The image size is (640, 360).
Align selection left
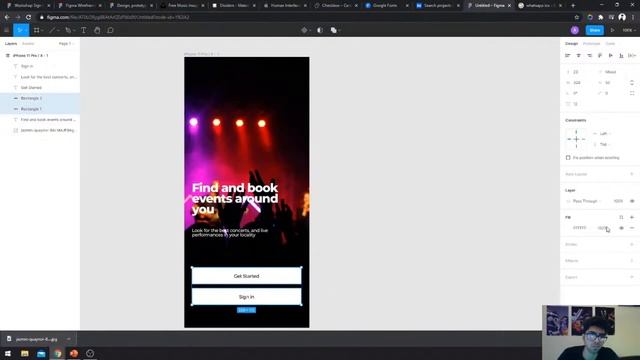[568, 56]
